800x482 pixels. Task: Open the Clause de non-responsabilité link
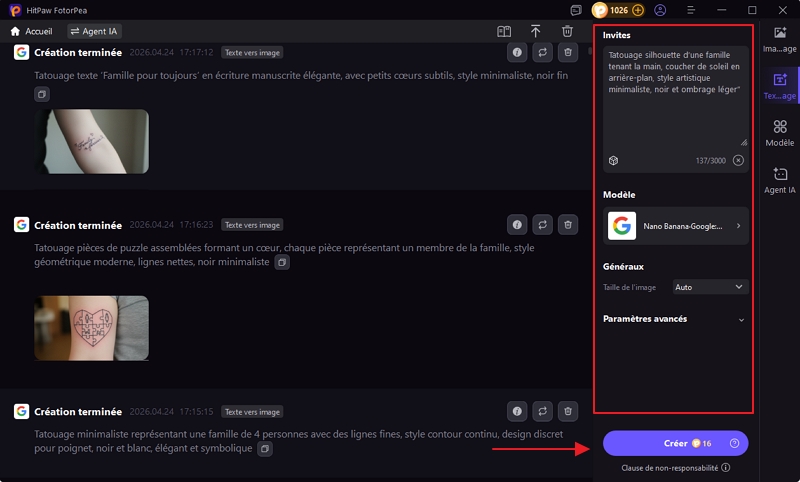[675, 467]
